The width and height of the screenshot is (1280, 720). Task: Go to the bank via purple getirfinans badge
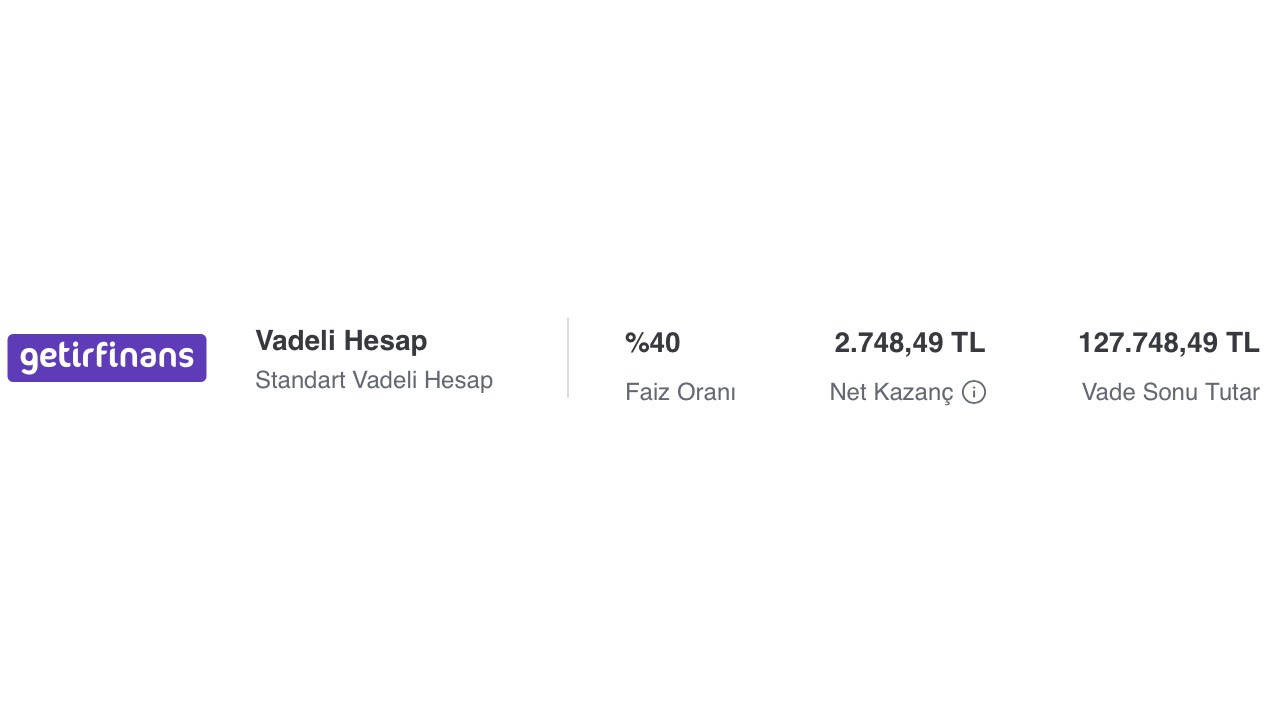pyautogui.click(x=107, y=358)
